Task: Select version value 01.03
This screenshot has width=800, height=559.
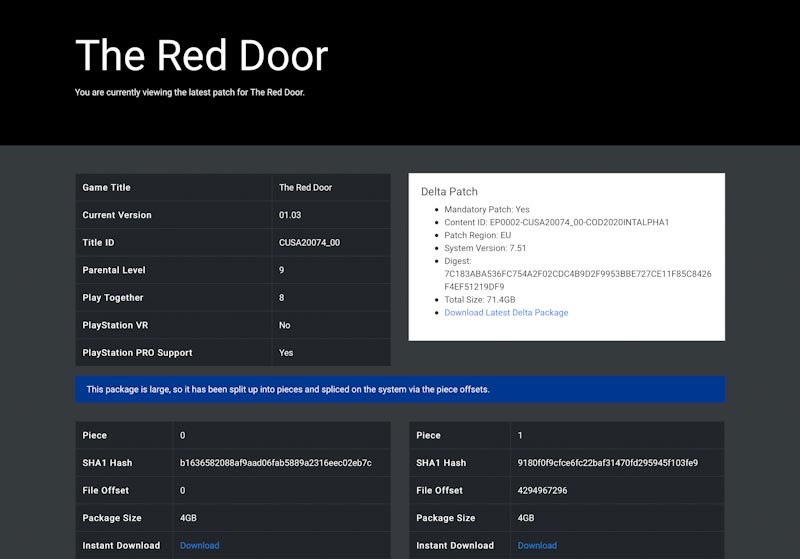Action: click(290, 215)
